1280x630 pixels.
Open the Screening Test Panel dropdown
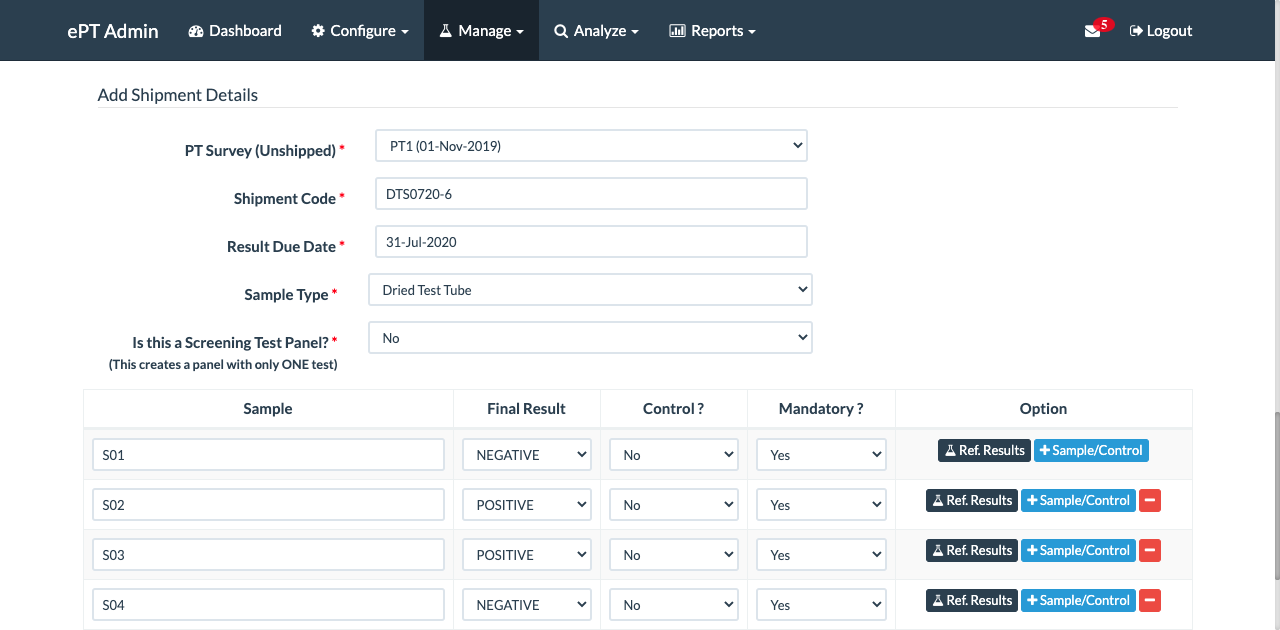590,338
